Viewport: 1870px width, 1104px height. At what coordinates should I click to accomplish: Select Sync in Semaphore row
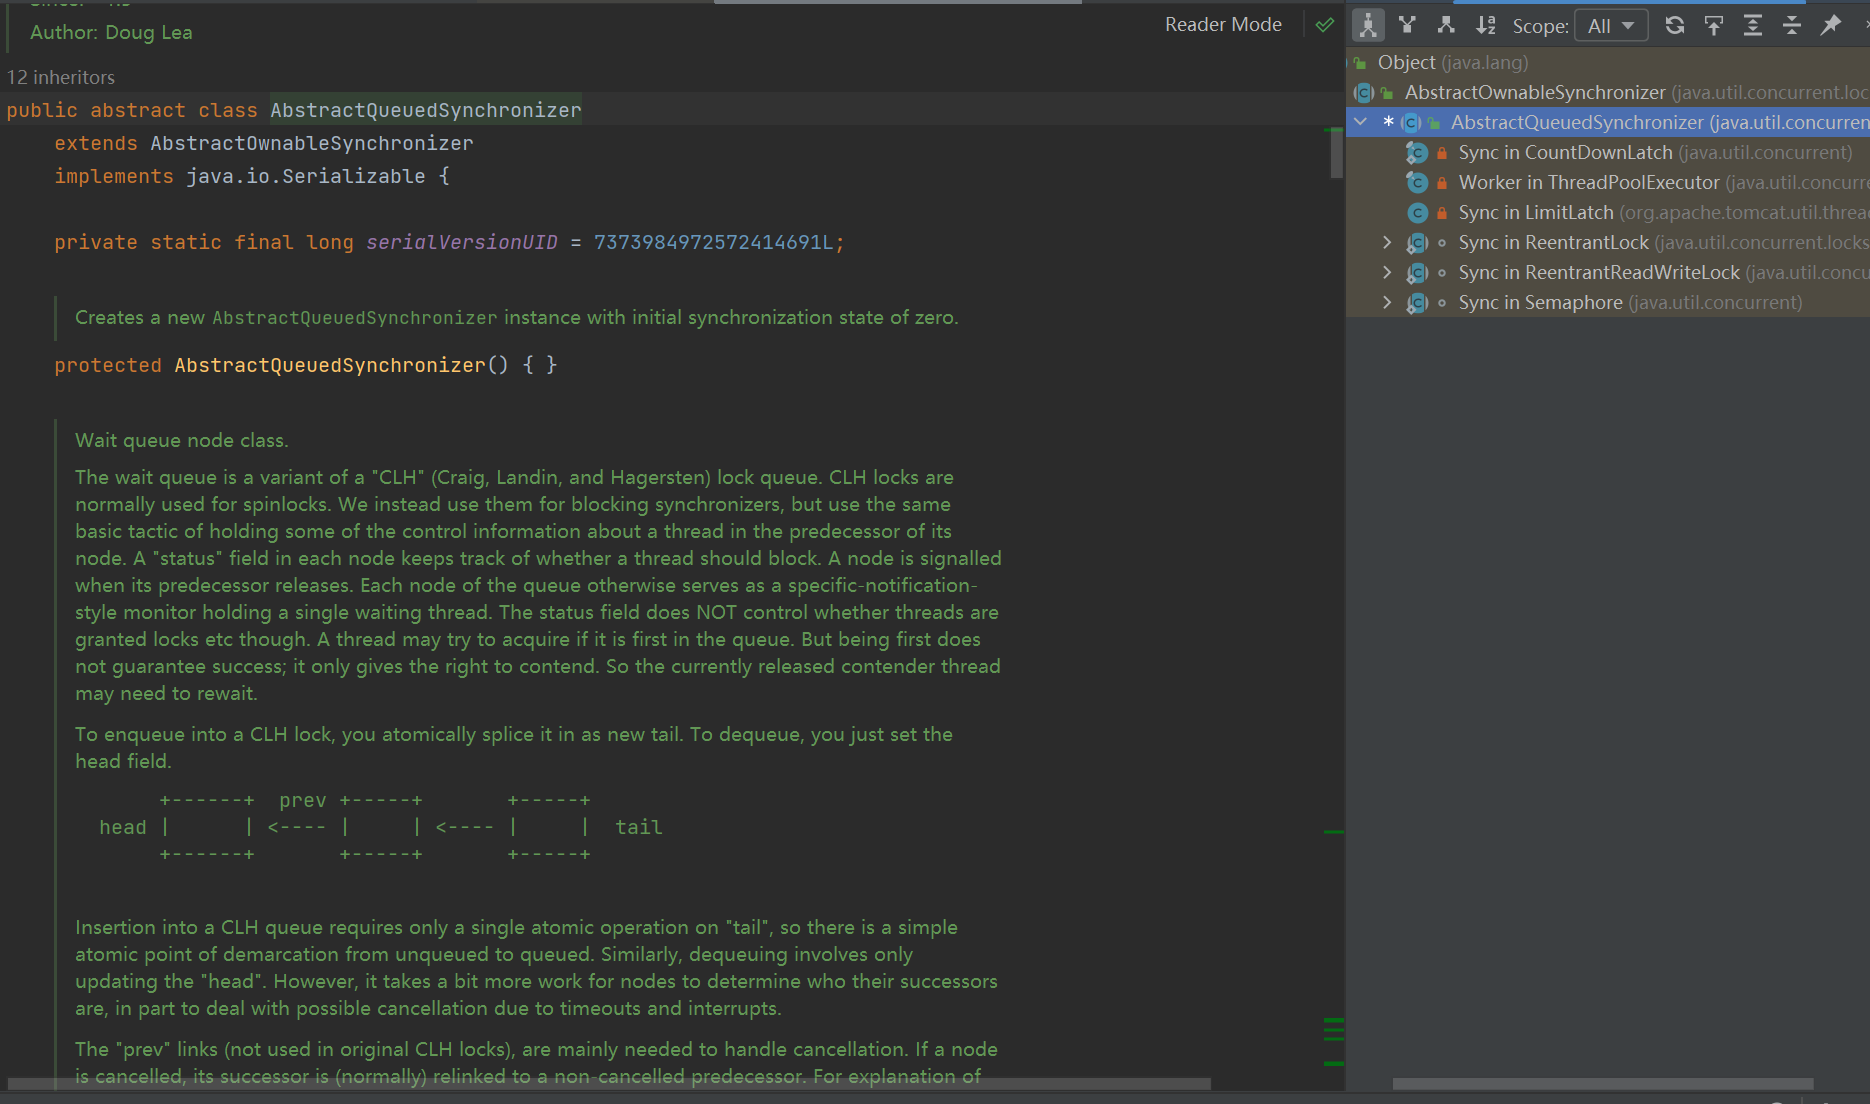(1608, 302)
